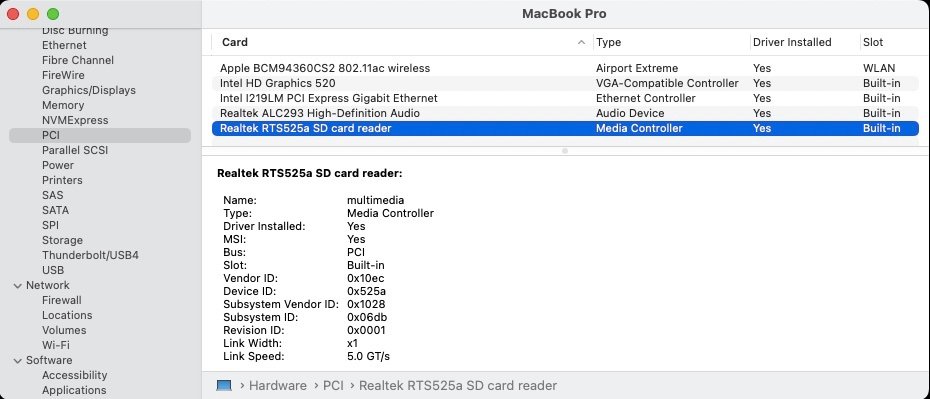Select the Intel HD Graphics 520 row
This screenshot has width=930, height=399.
pos(565,83)
